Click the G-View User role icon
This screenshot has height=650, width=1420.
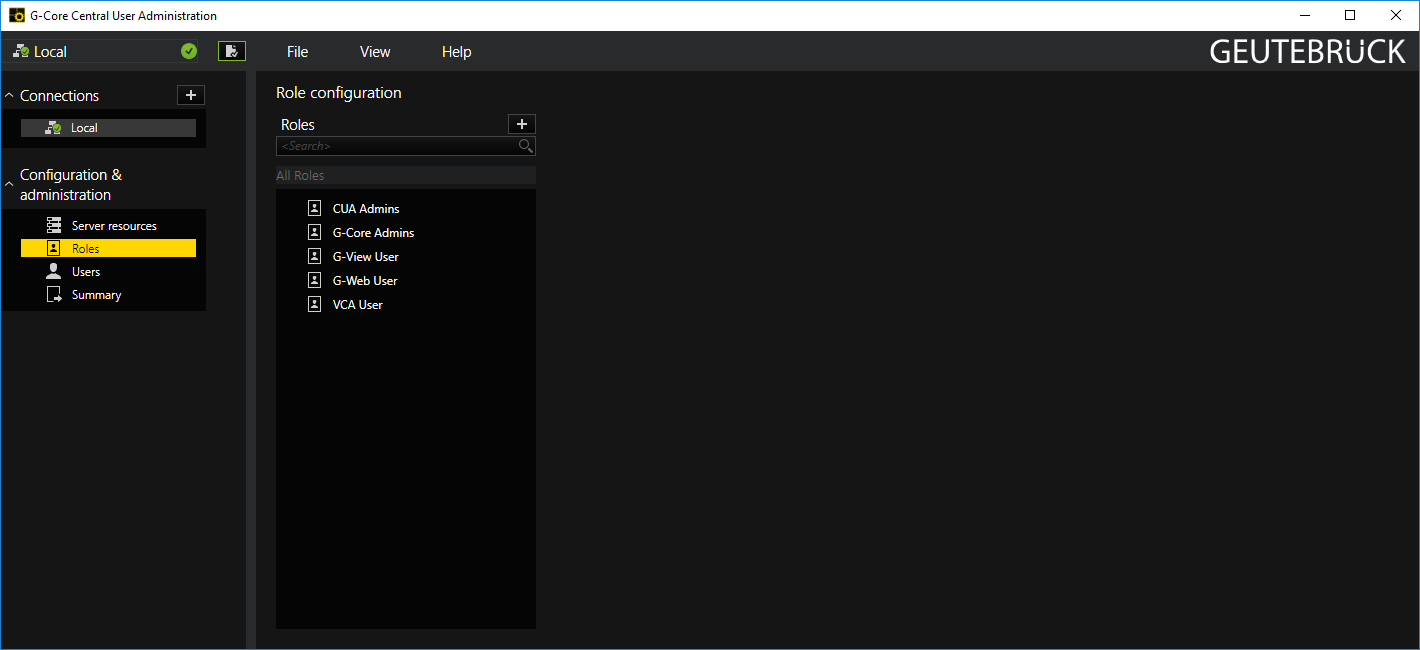click(314, 257)
